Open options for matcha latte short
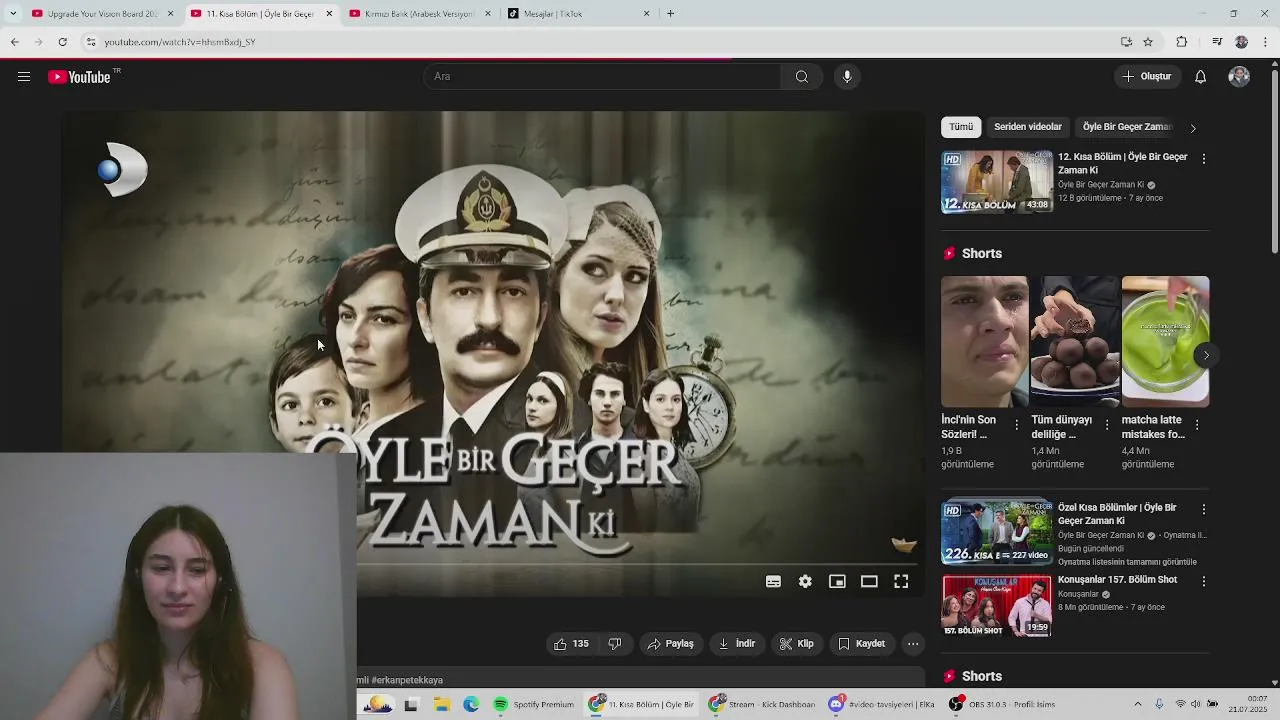 pyautogui.click(x=1197, y=425)
